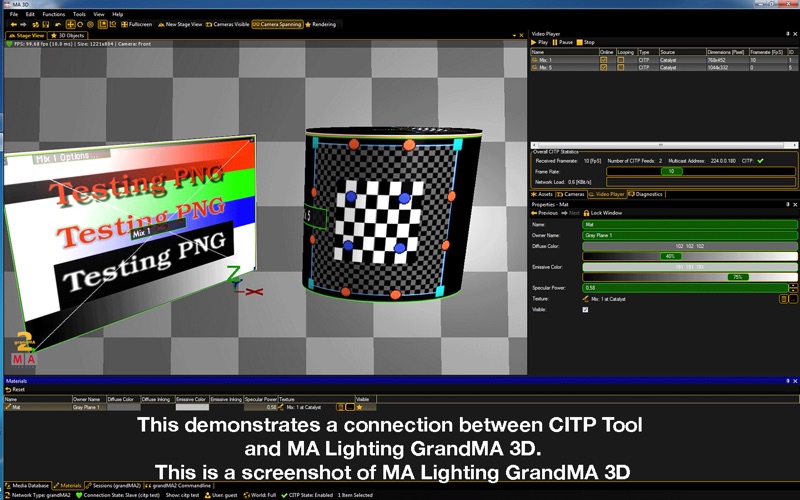Image resolution: width=800 pixels, height=500 pixels.
Task: Click trash icon in Materials table row
Action: 340,407
